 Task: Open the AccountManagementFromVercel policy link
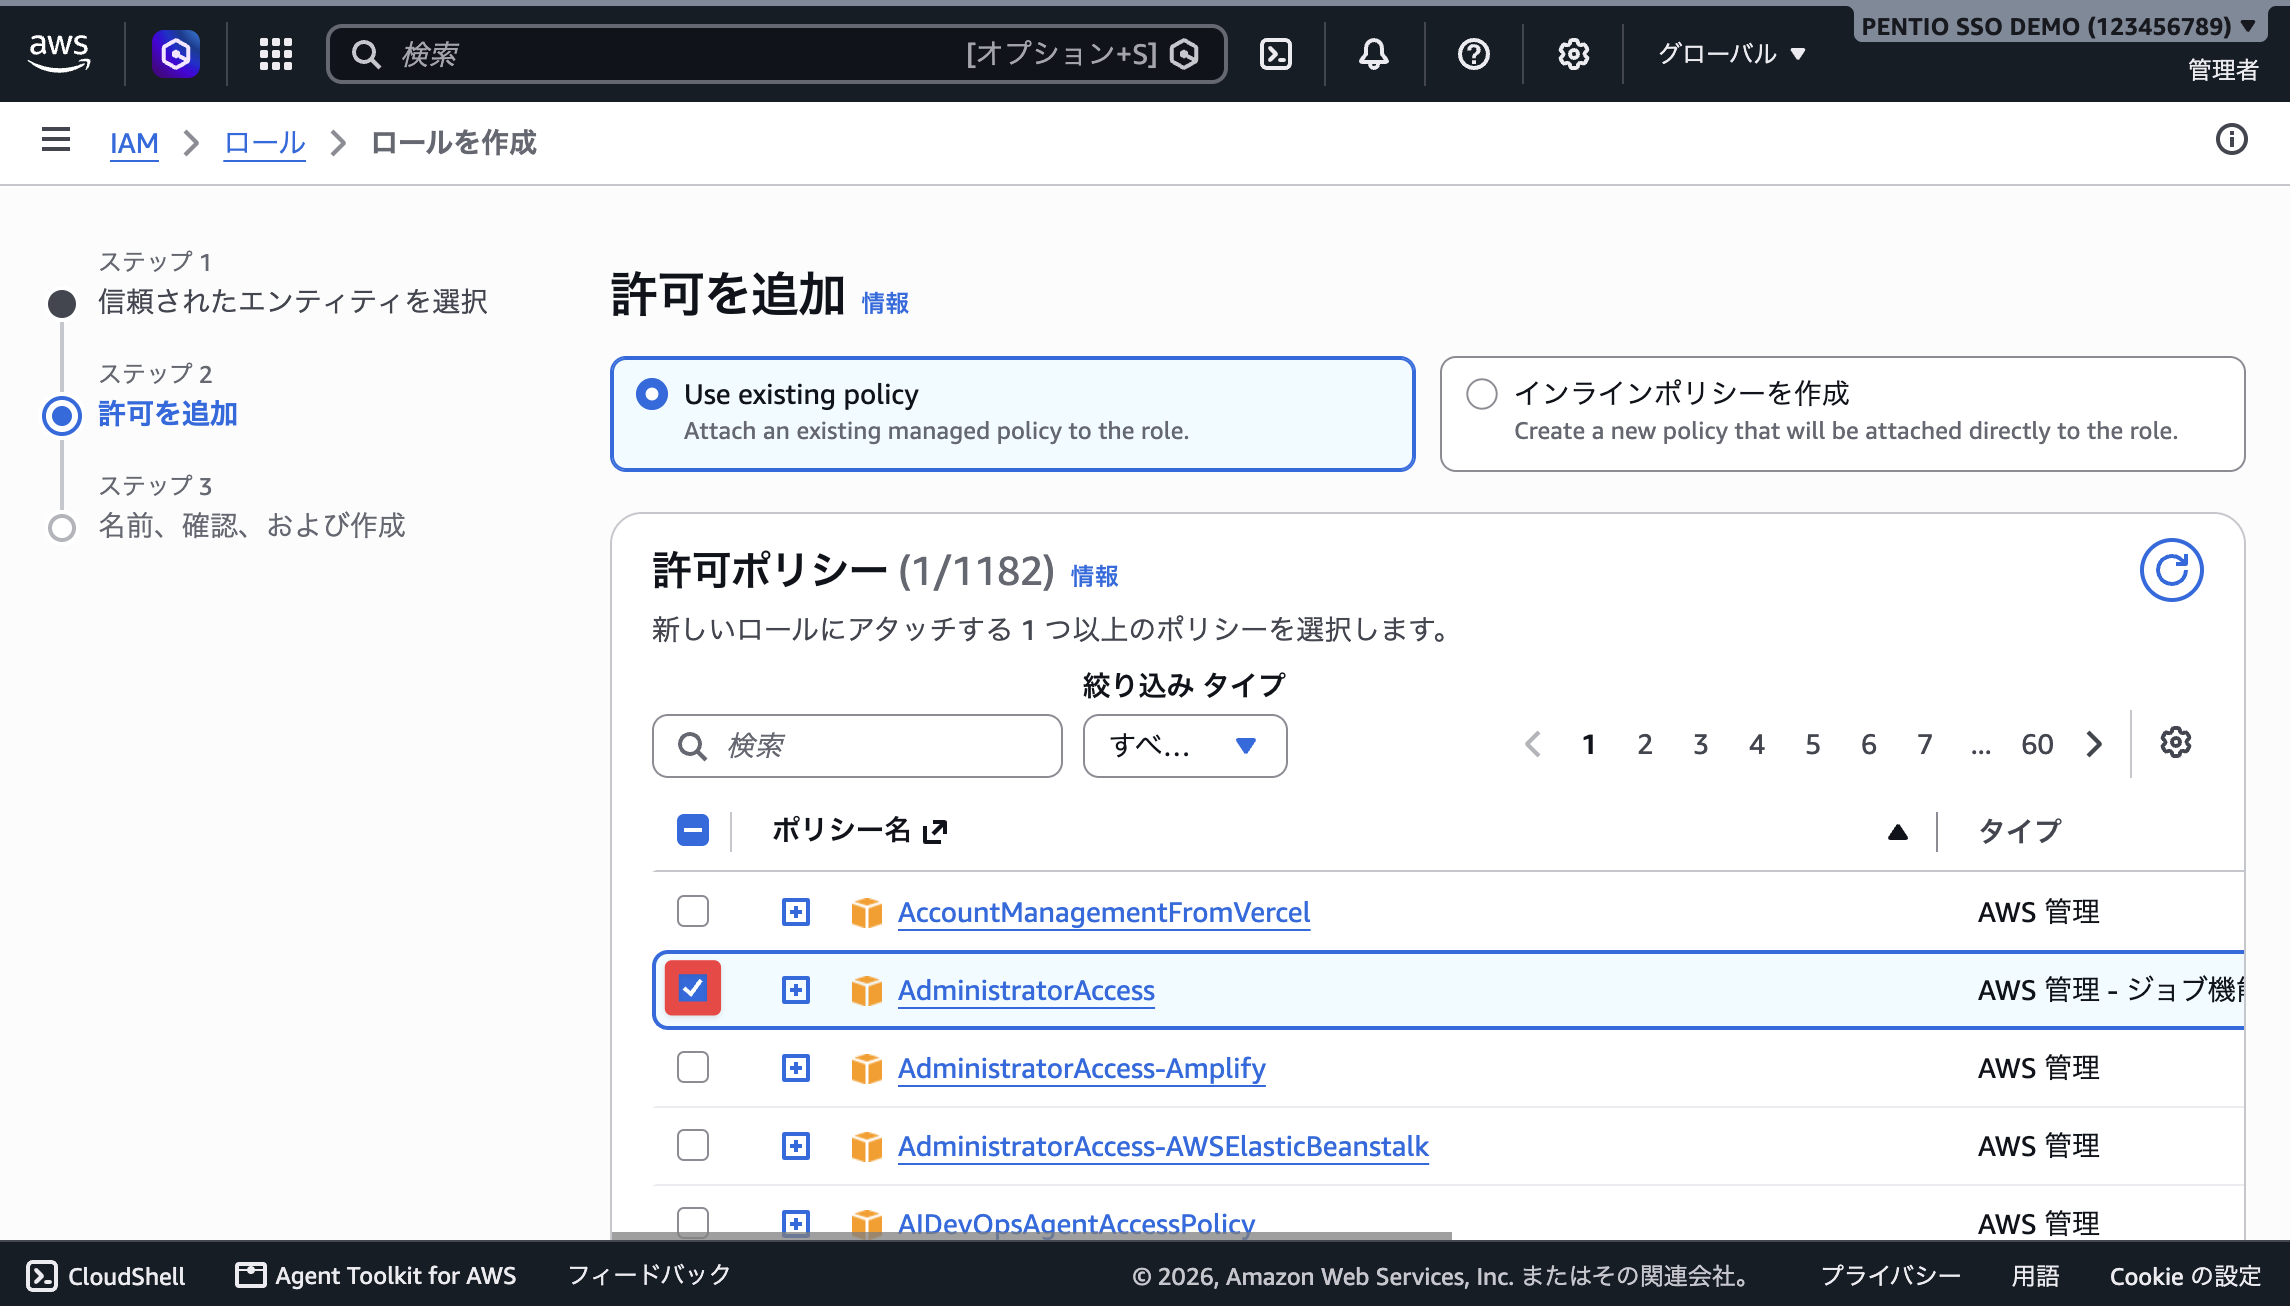click(x=1104, y=912)
